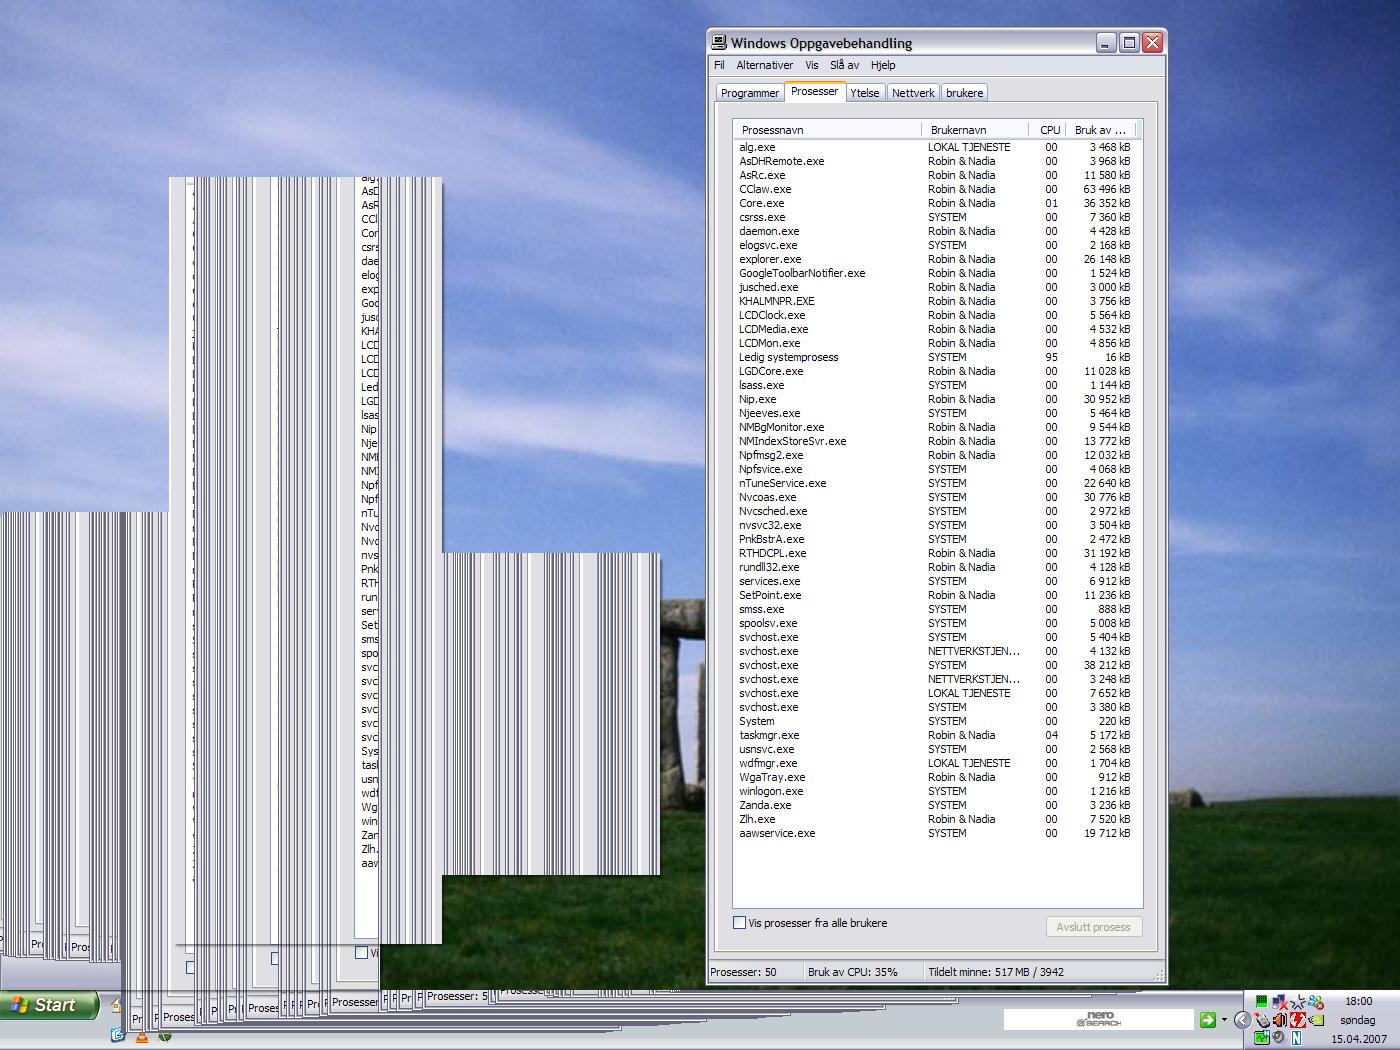This screenshot has height=1050, width=1400.
Task: Switch to the Programmer tab
Action: 750,93
